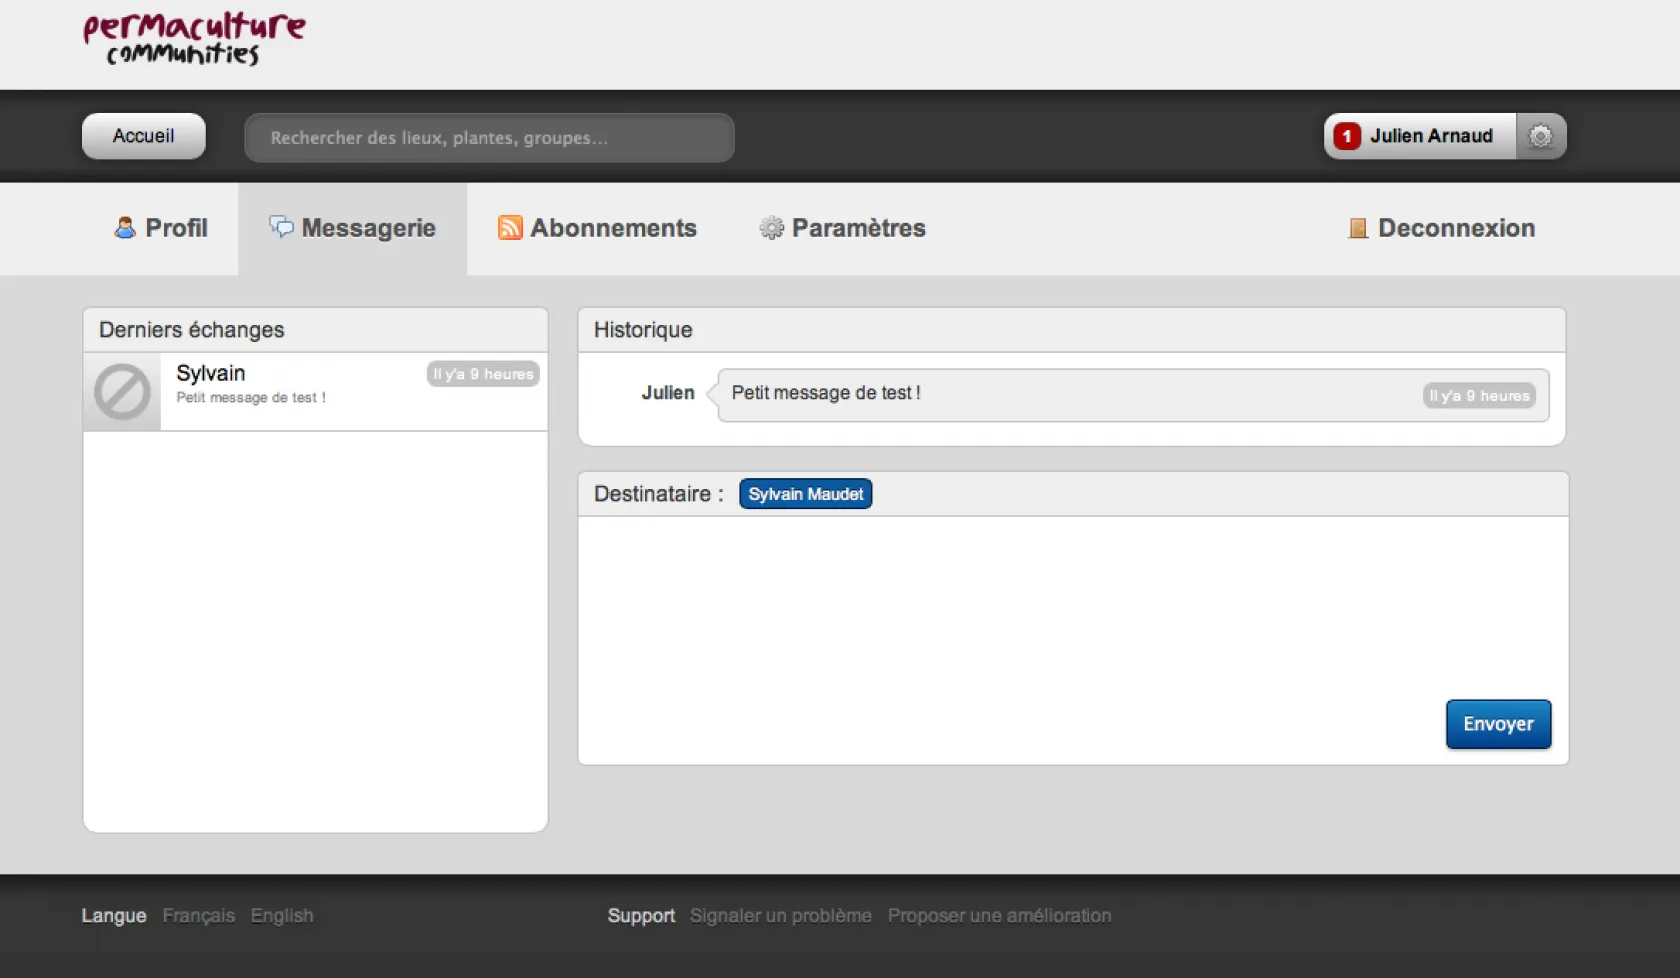
Task: Click the orange RSS Abonnements icon
Action: (510, 228)
